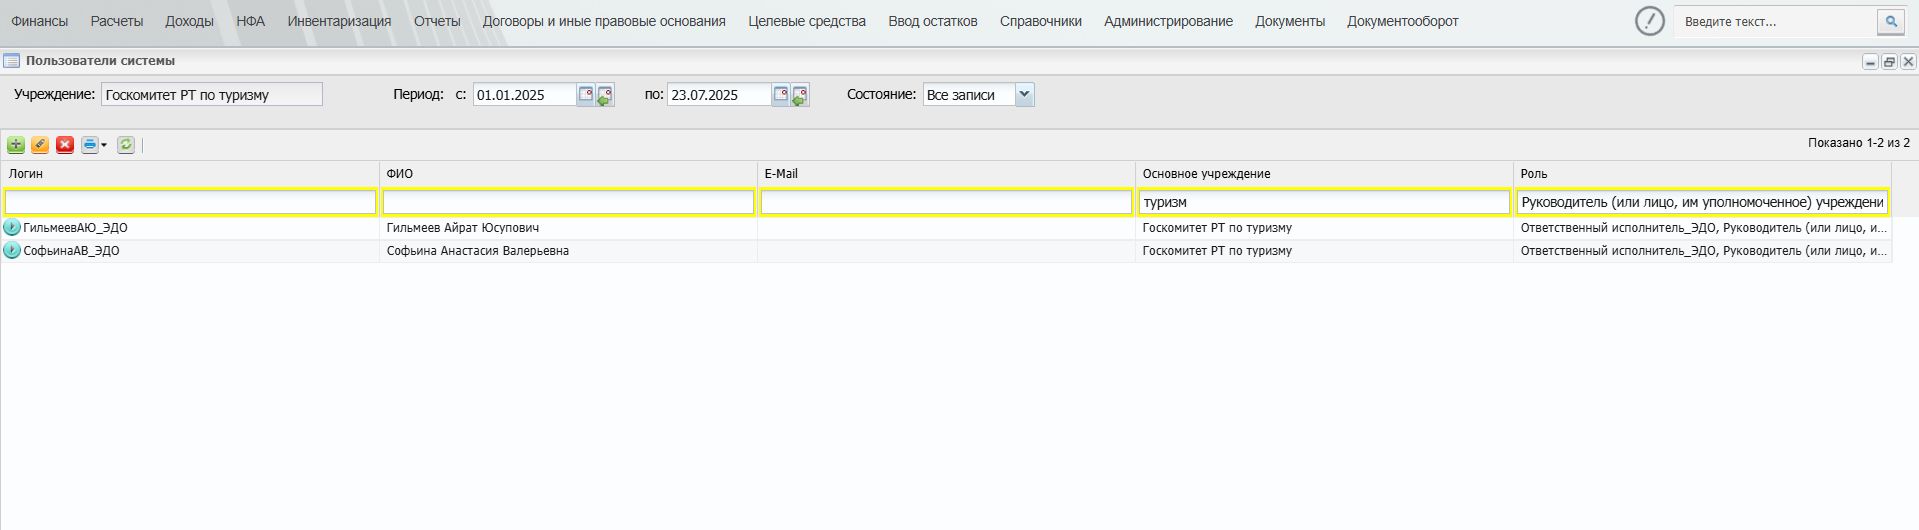Click the Показано 1-2 из 2 counter
The height and width of the screenshot is (530, 1919).
1859,143
